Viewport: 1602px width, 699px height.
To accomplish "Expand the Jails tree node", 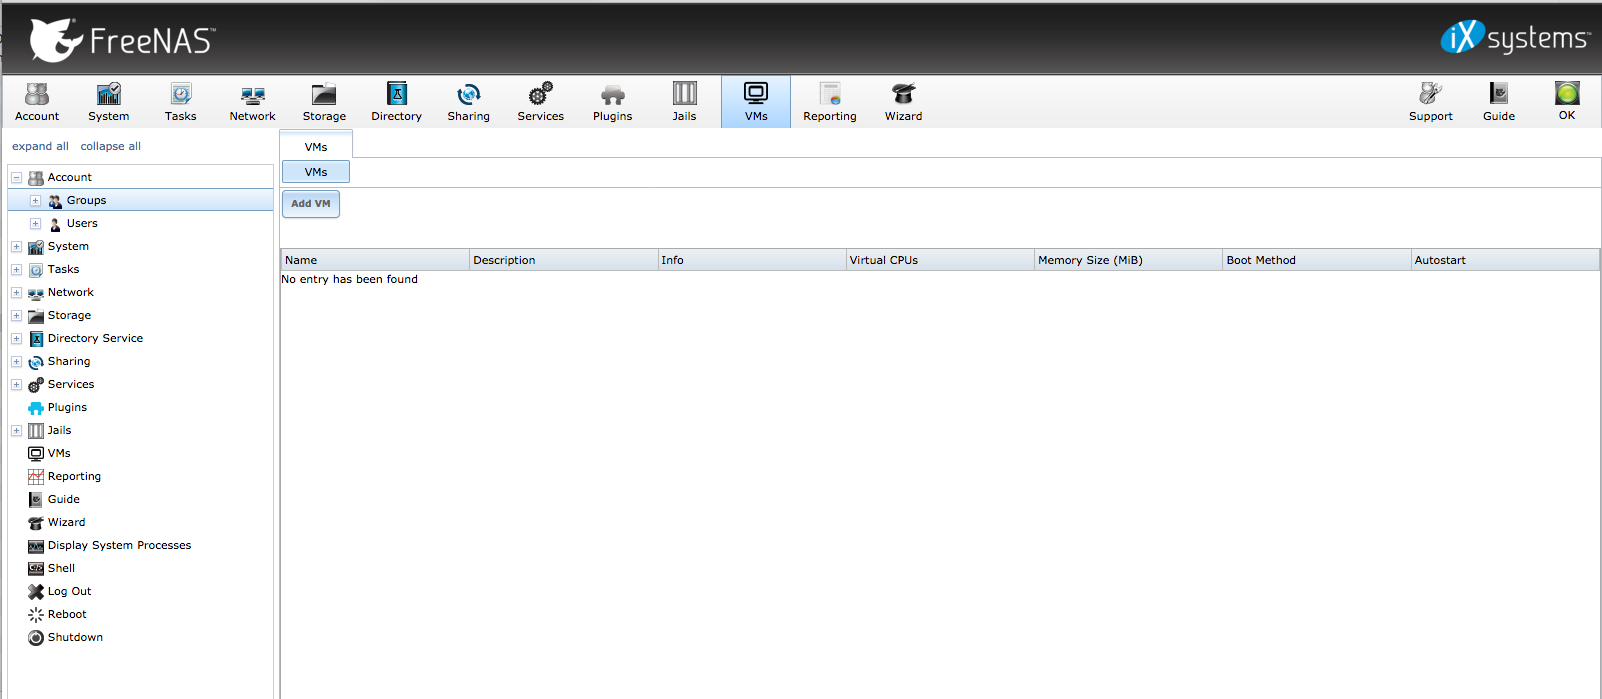I will click(x=16, y=431).
